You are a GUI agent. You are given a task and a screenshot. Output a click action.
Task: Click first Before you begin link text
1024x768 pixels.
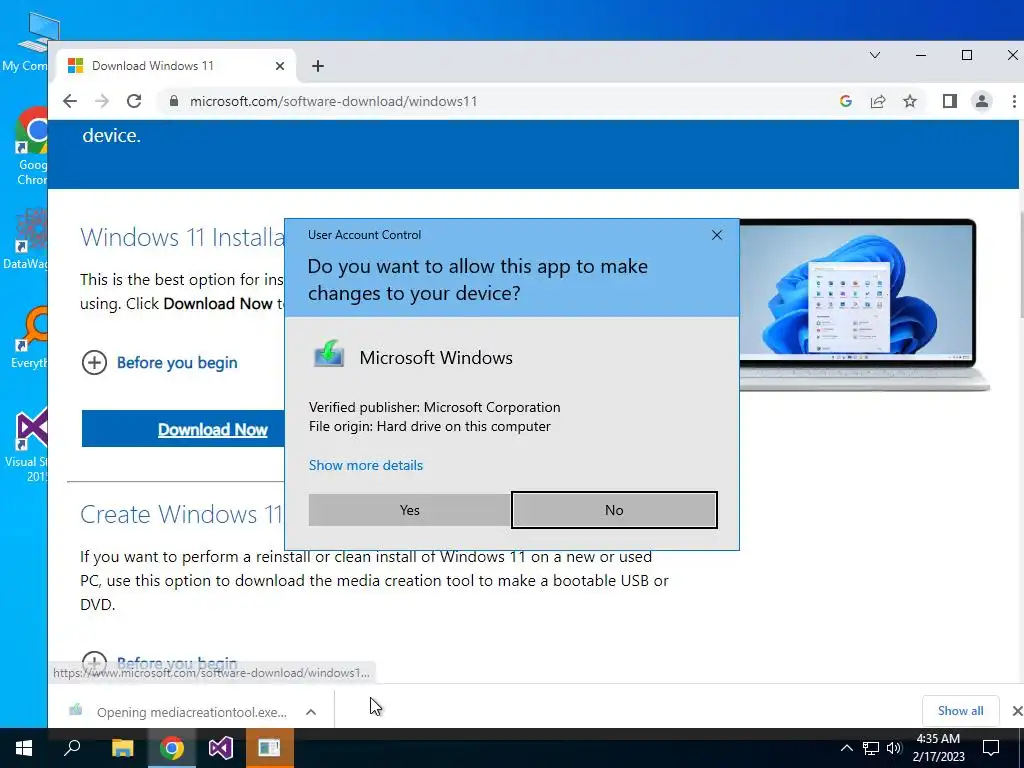(x=177, y=362)
